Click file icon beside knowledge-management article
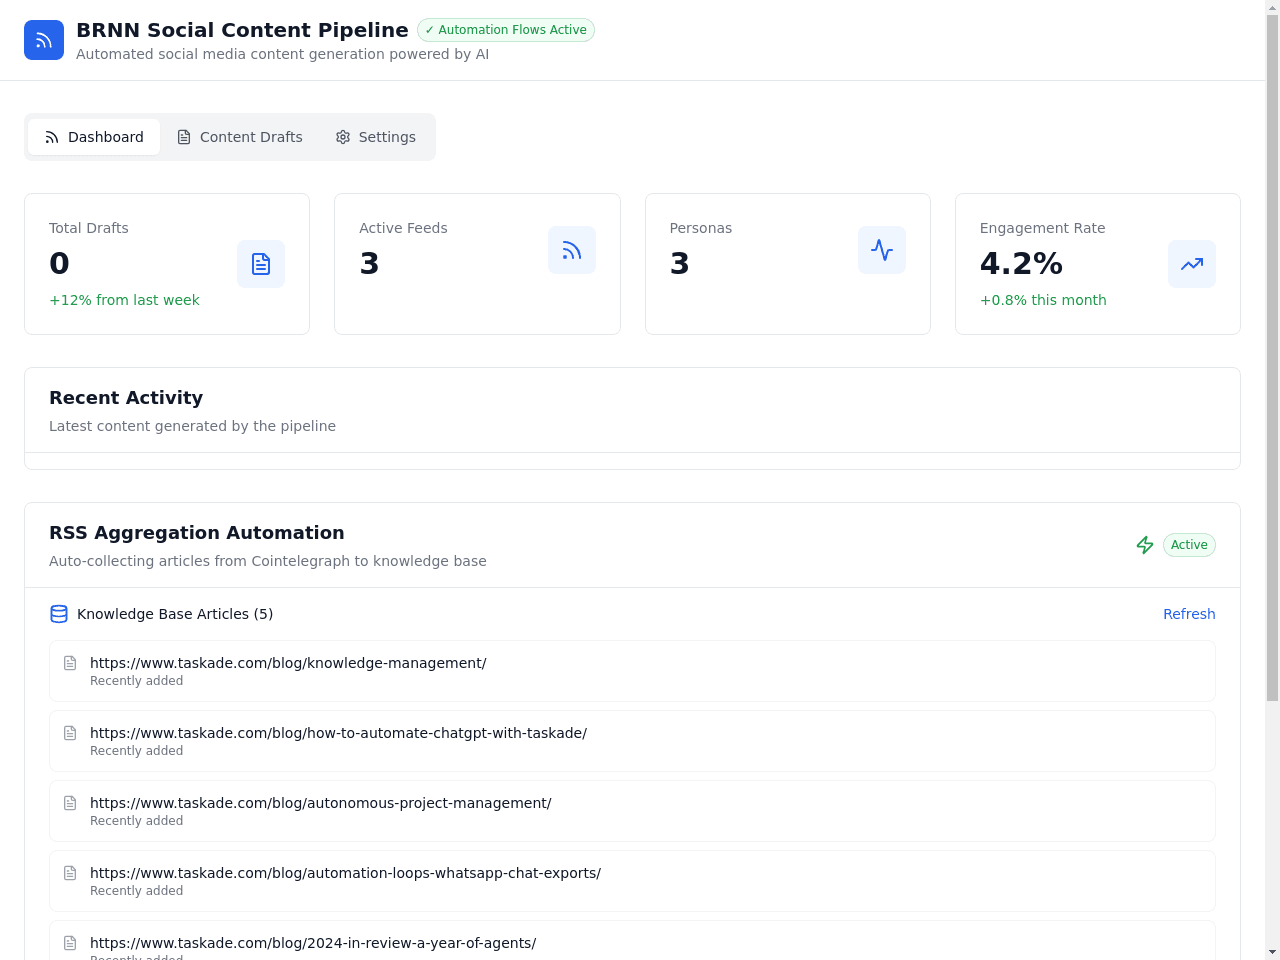 (x=70, y=663)
